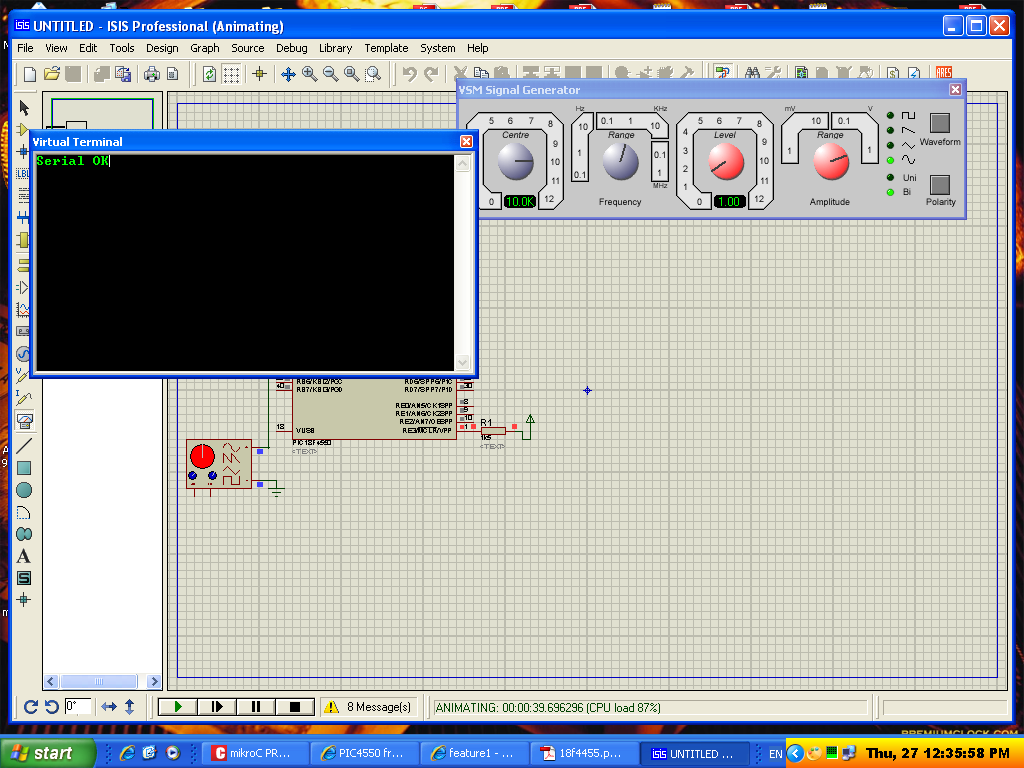Click the Print icon in the toolbar
This screenshot has width=1024, height=768.
pyautogui.click(x=152, y=74)
